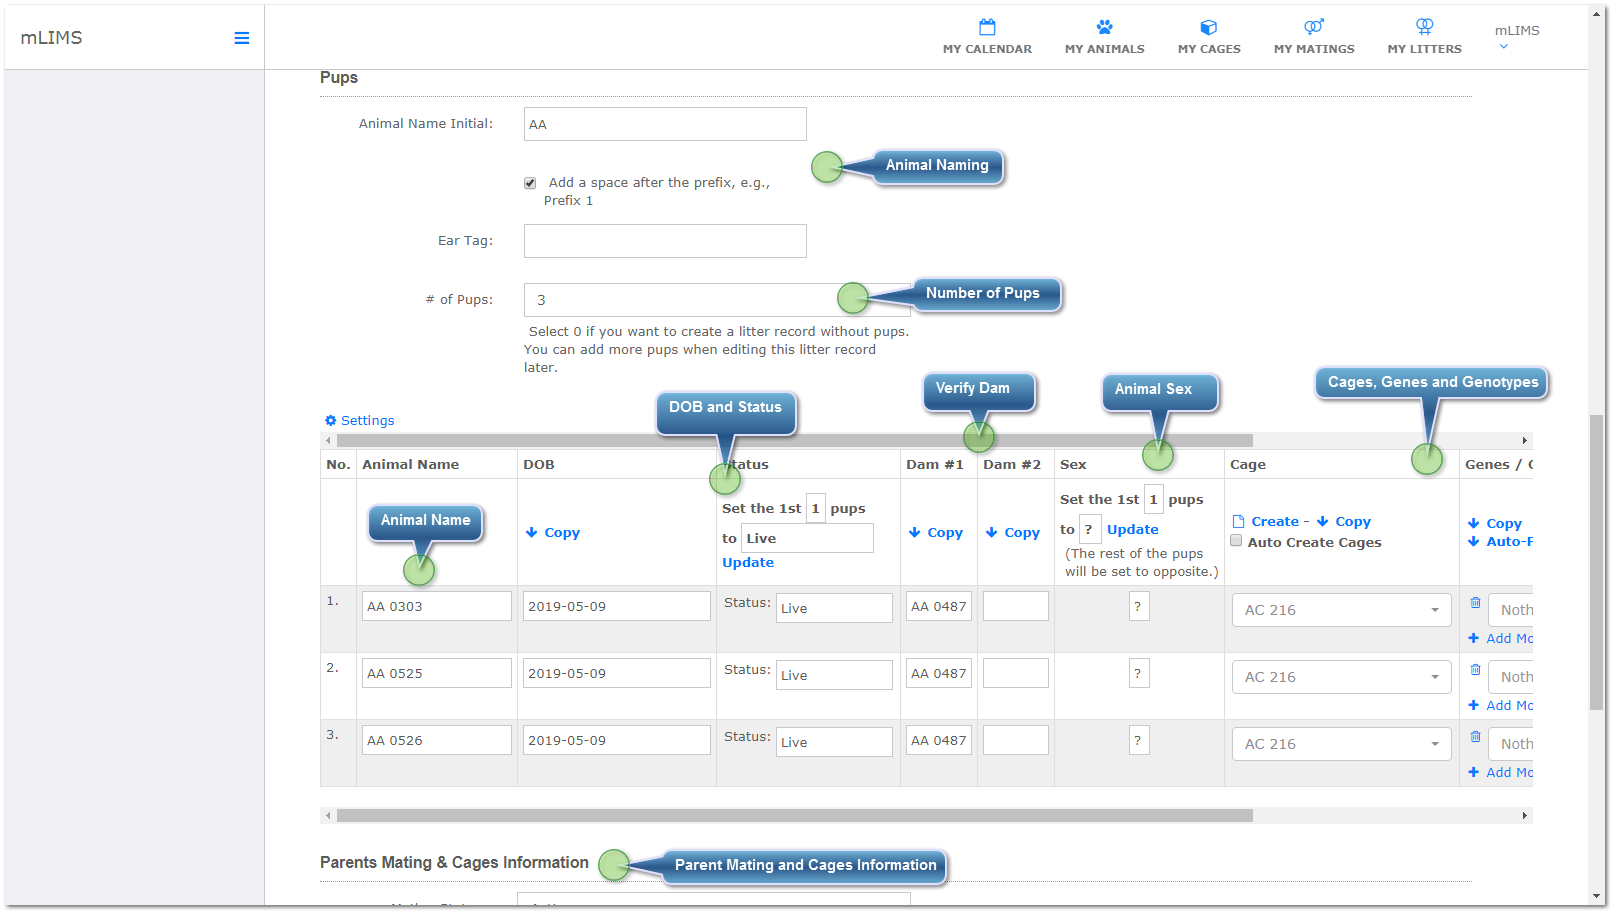This screenshot has height=914, width=1614.
Task: Copy genes column values down
Action: tap(1495, 524)
